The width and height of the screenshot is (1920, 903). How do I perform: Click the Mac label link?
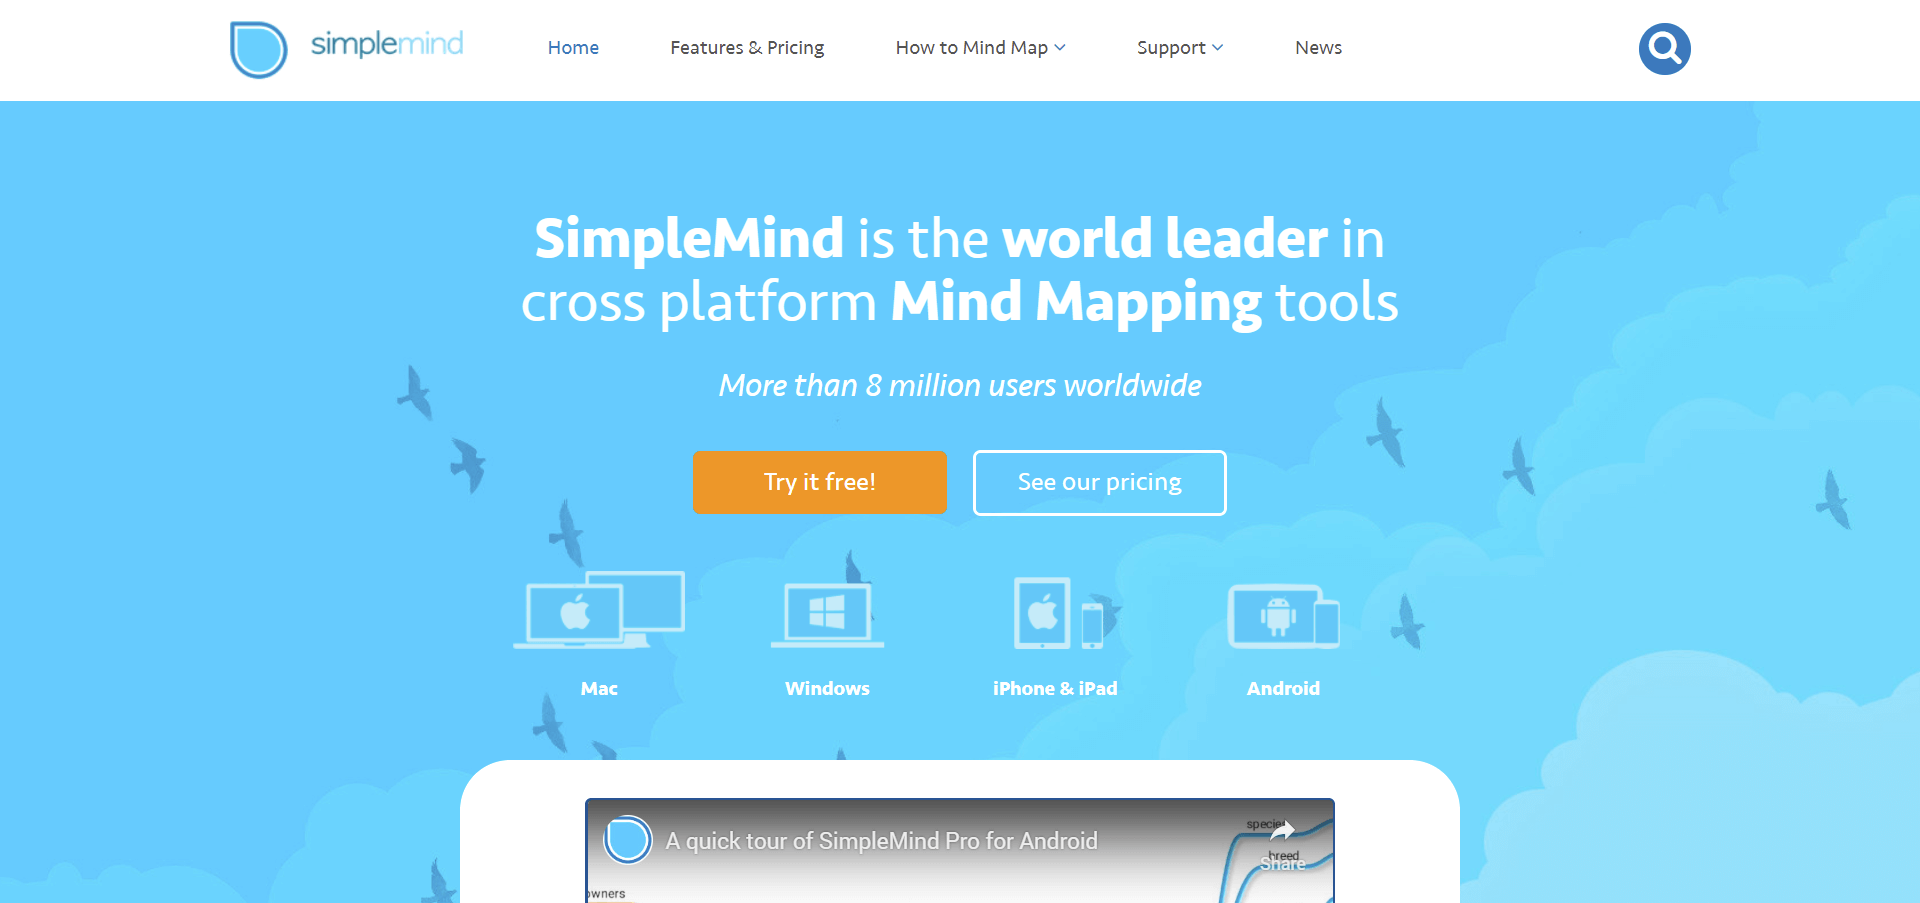click(599, 688)
